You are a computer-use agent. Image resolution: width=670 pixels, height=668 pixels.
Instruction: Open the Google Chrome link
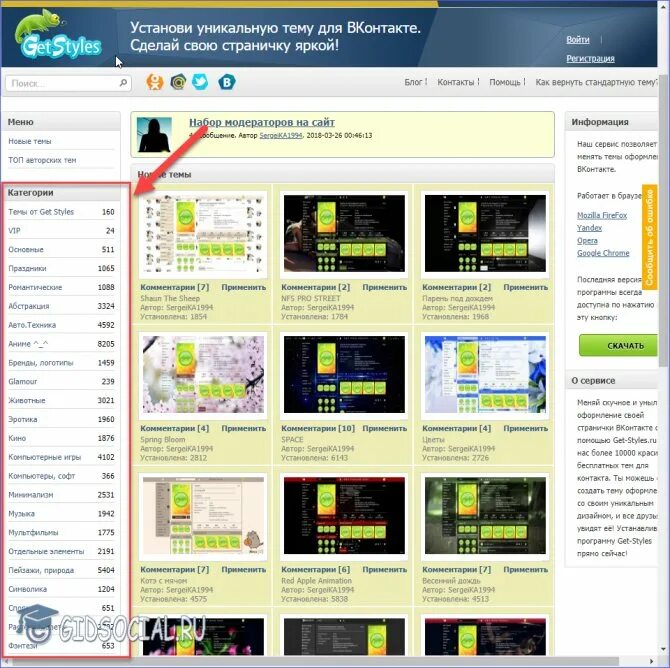tap(603, 253)
